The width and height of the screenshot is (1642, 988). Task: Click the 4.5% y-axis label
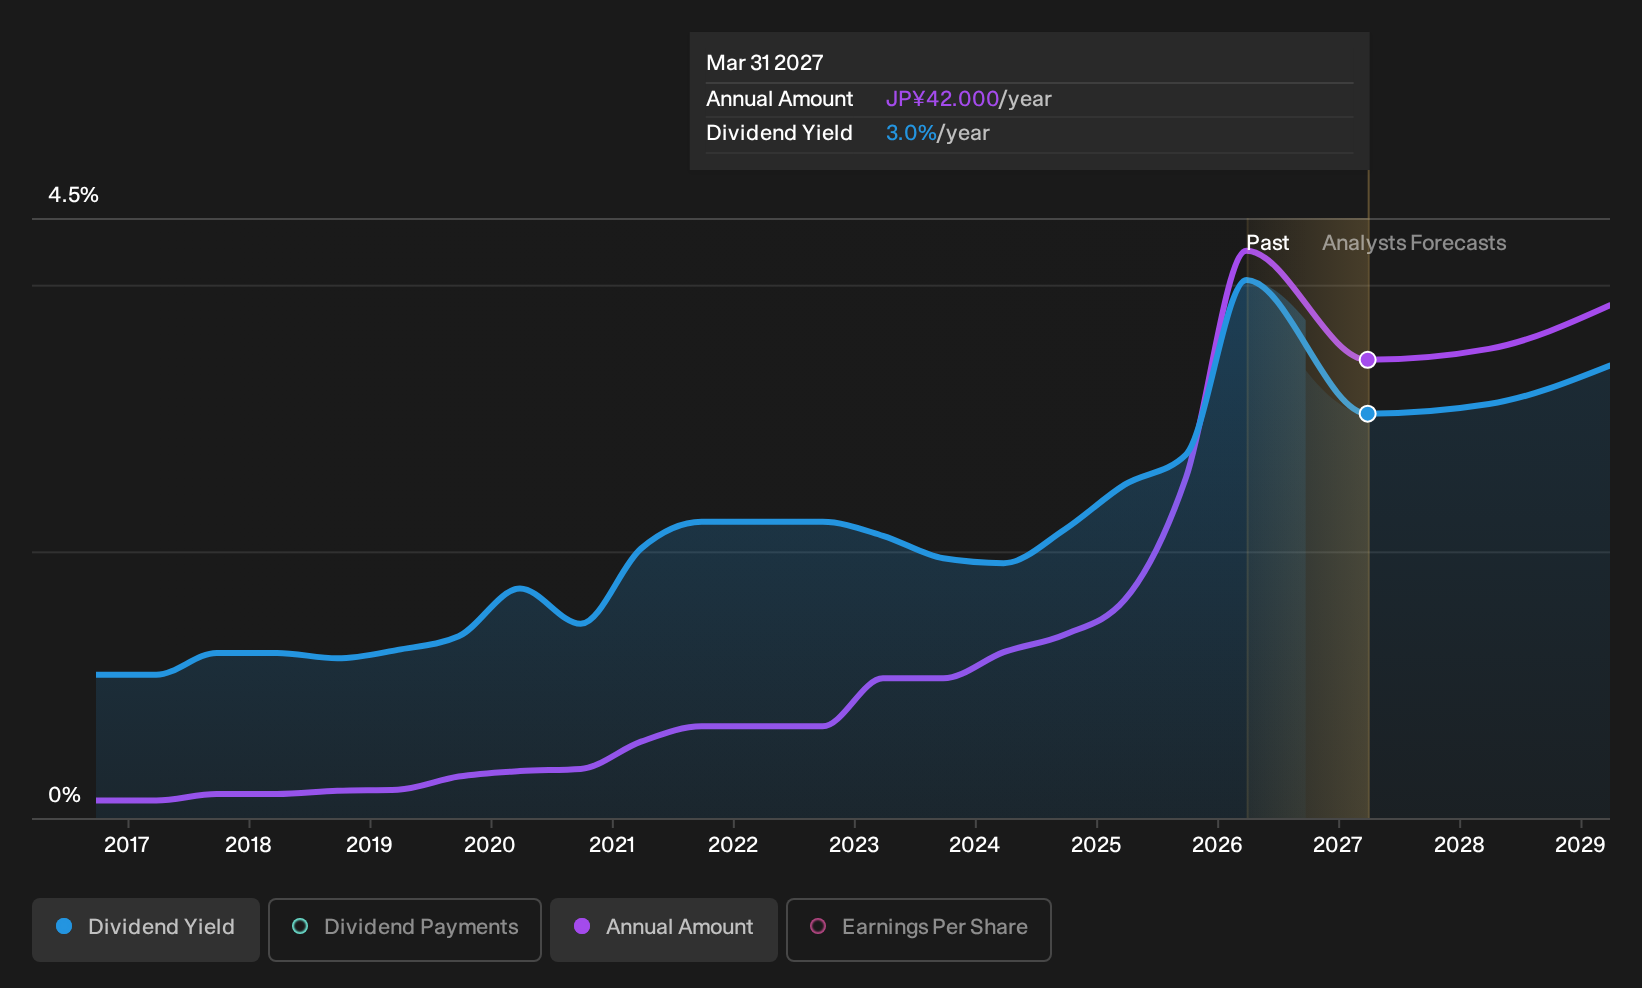coord(74,195)
